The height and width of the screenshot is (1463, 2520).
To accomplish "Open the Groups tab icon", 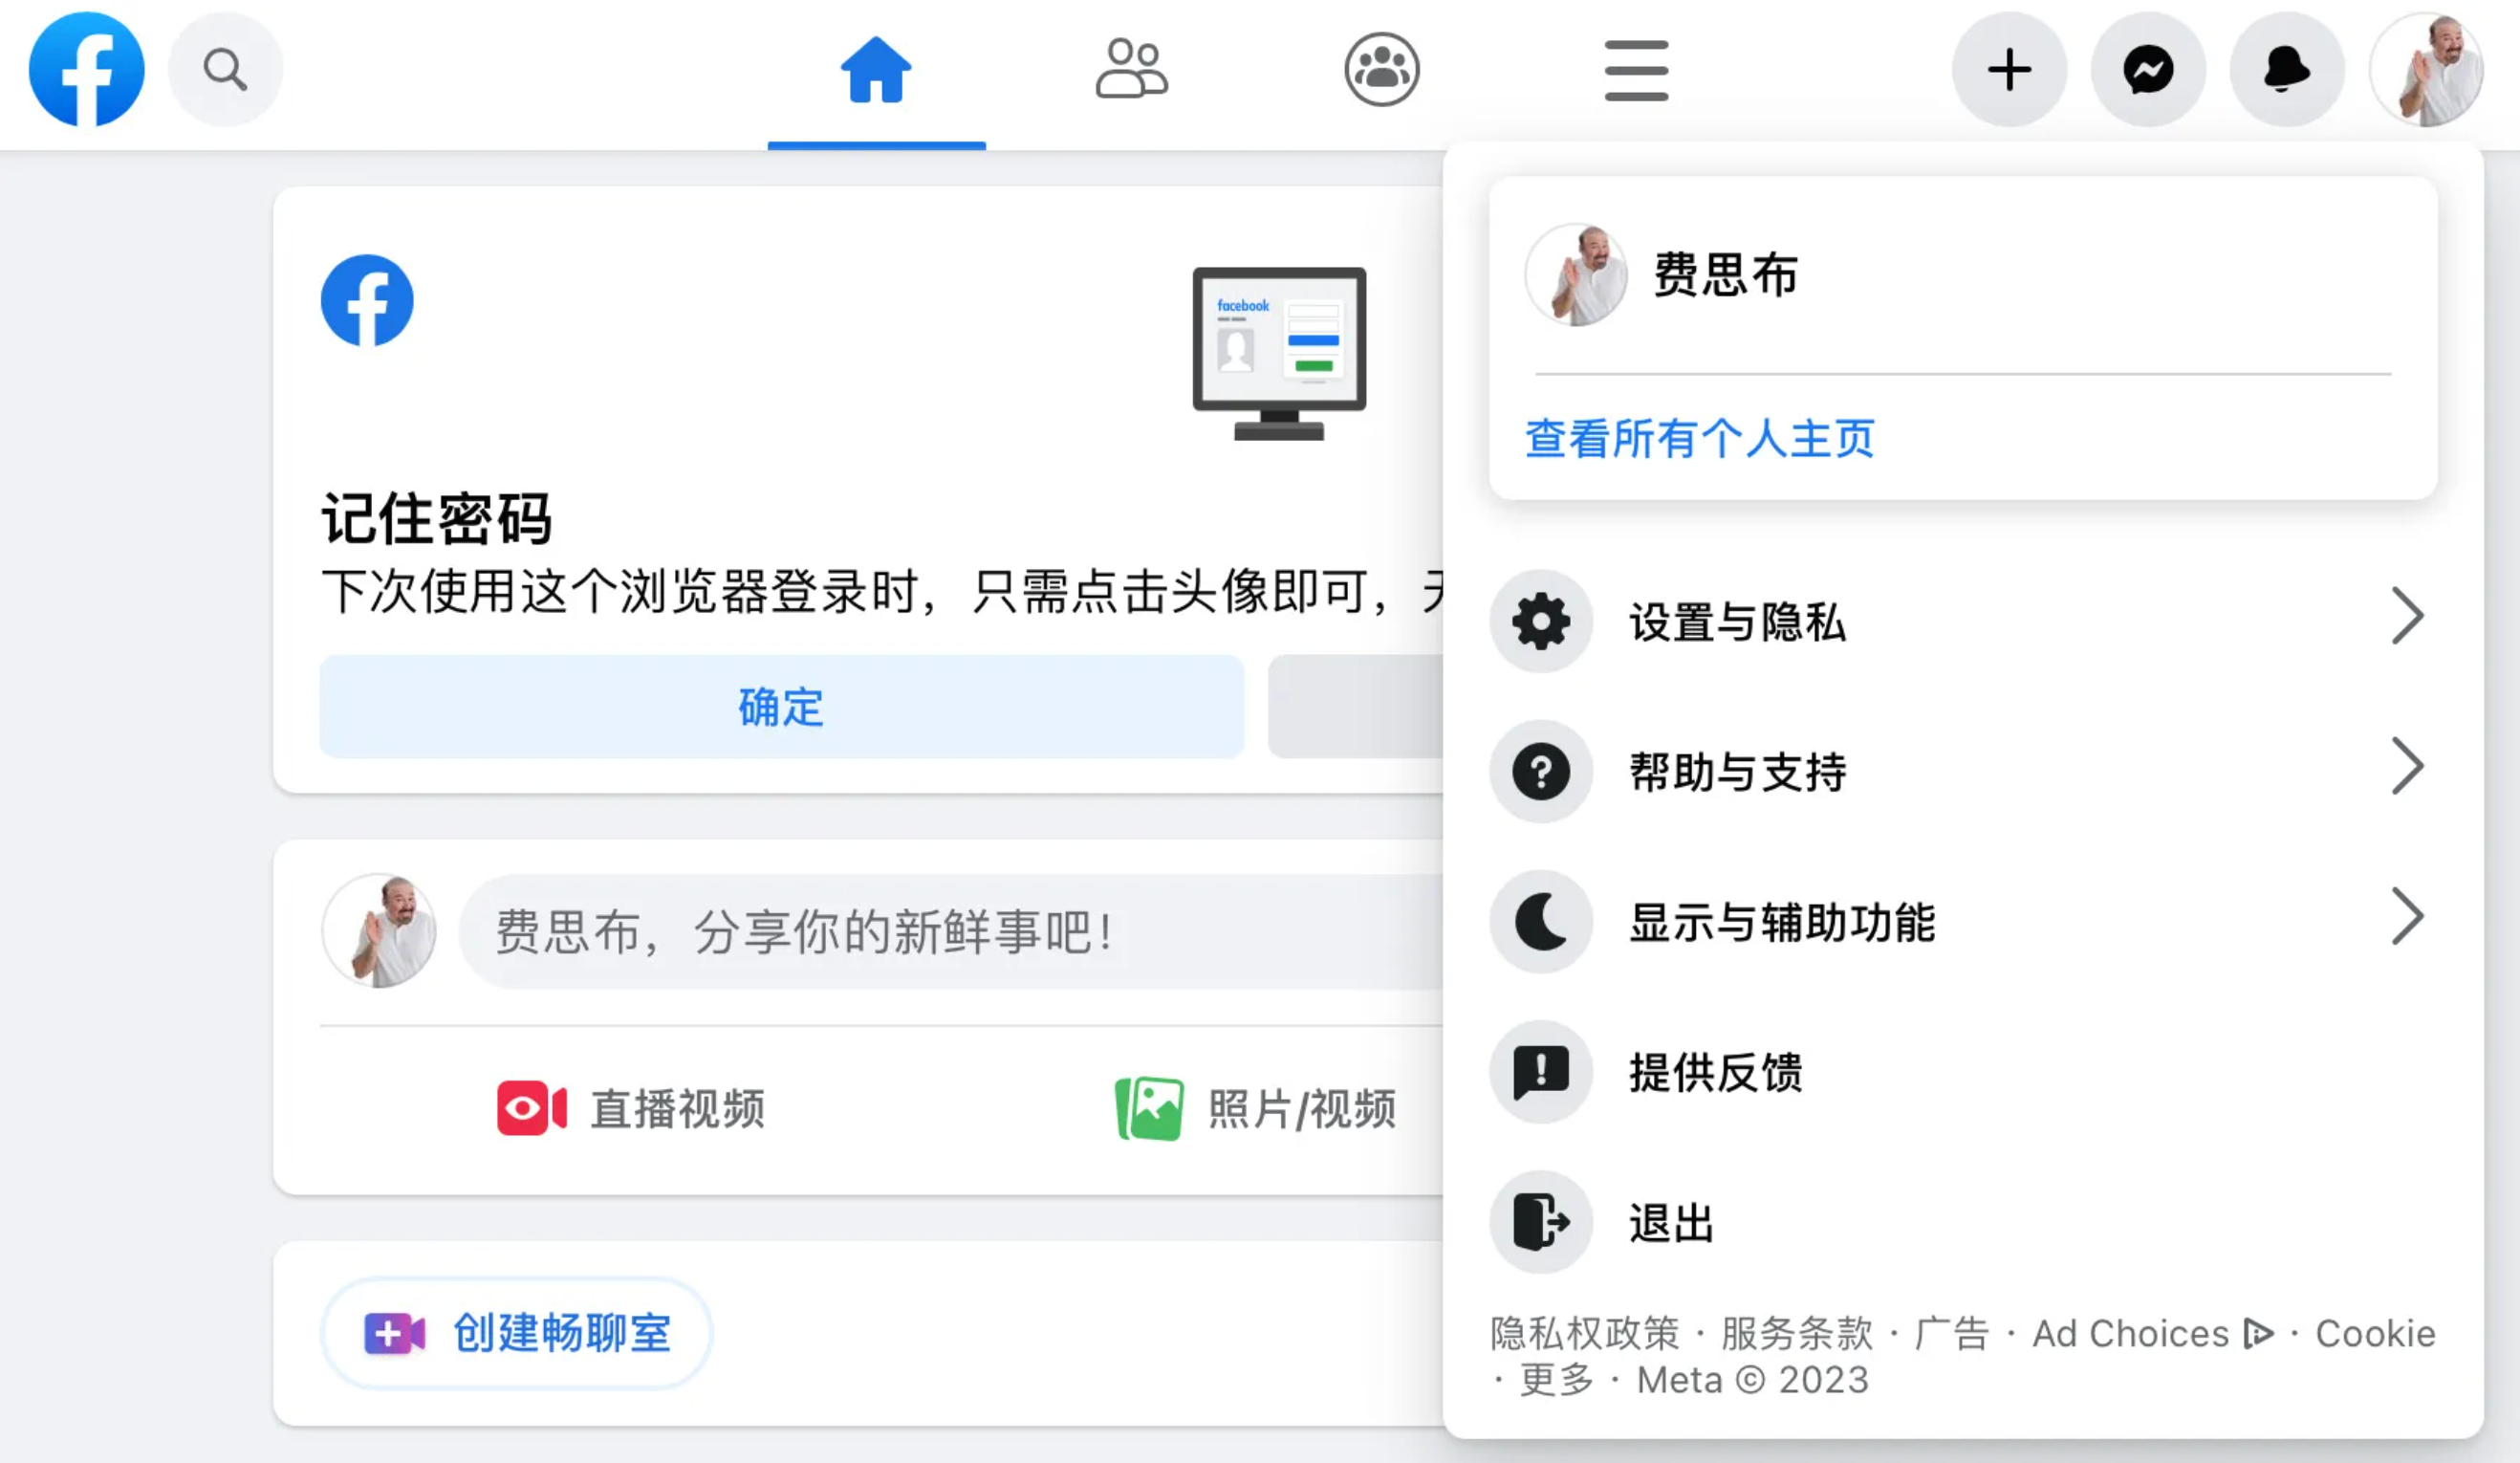I will pos(1382,70).
